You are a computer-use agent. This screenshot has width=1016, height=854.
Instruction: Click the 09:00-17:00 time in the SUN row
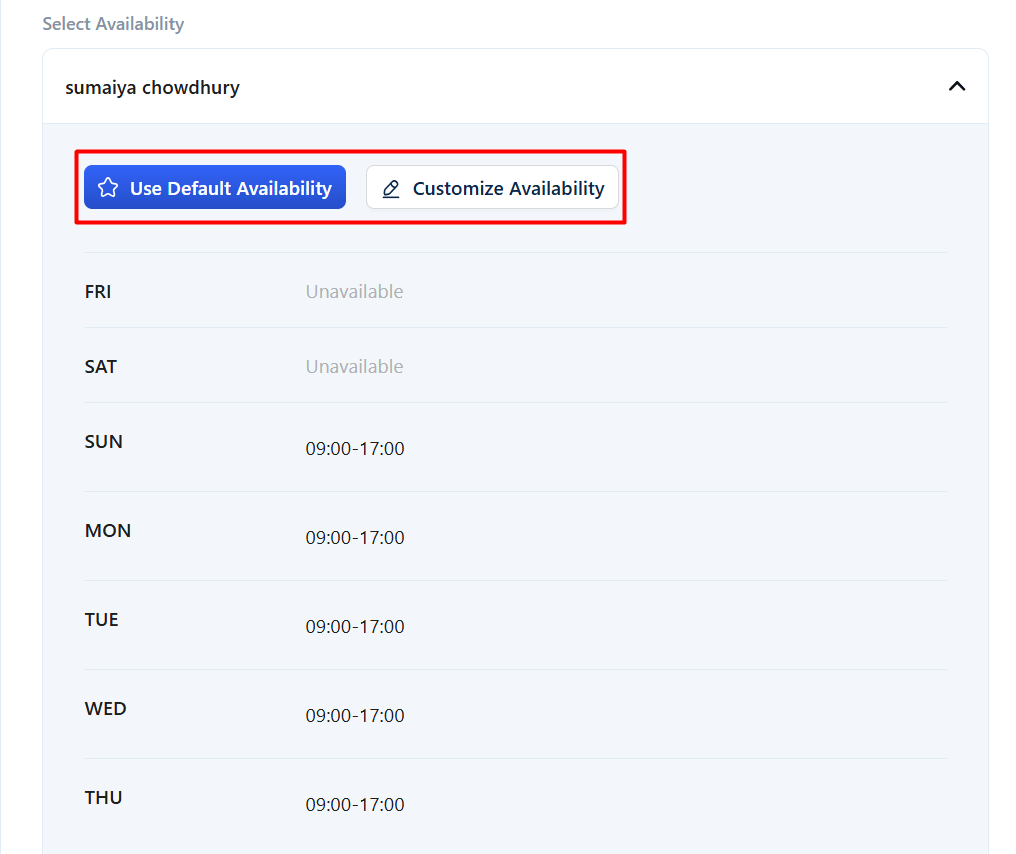pos(355,448)
